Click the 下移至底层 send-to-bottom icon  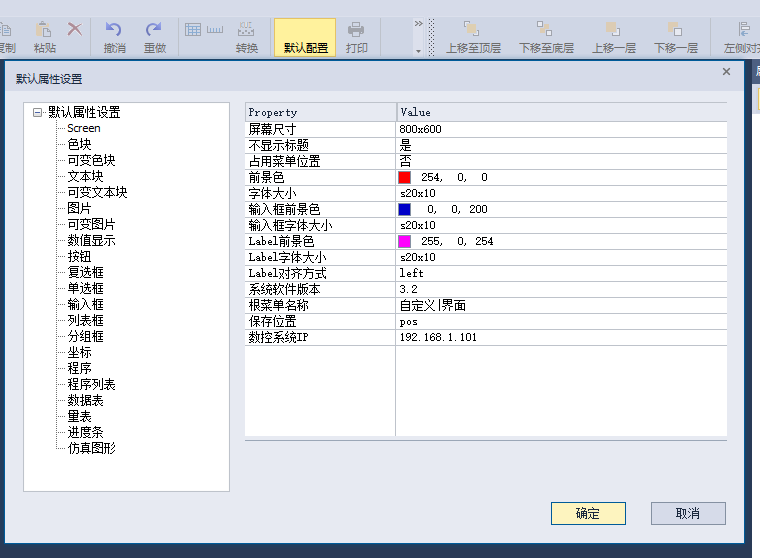545,29
